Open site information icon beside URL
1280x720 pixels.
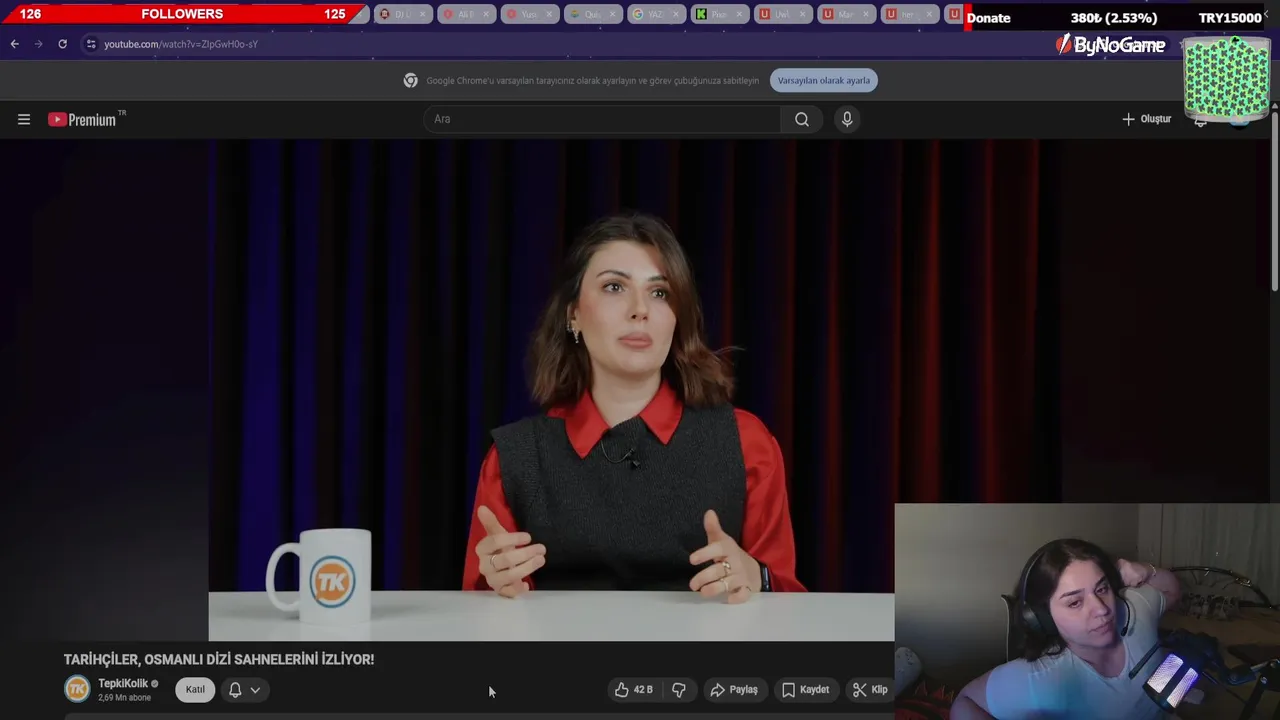click(91, 44)
